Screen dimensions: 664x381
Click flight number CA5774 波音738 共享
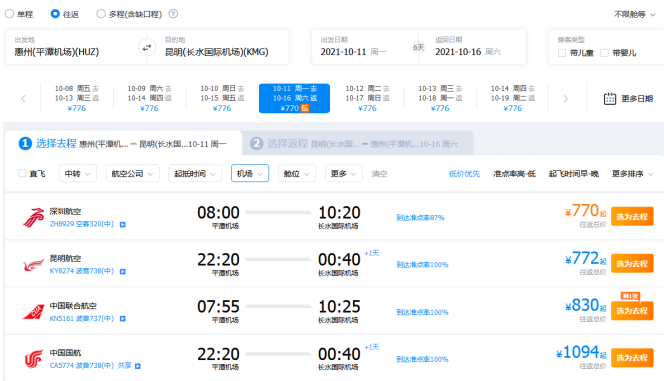(91, 365)
